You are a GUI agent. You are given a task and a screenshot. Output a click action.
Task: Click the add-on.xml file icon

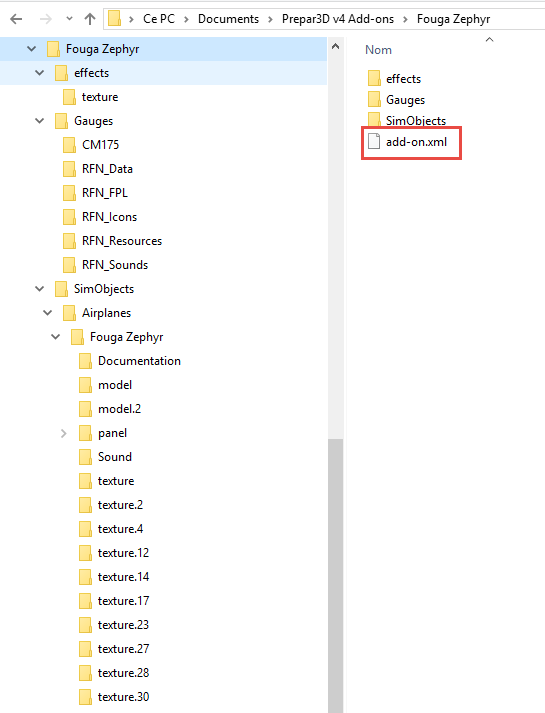(374, 141)
